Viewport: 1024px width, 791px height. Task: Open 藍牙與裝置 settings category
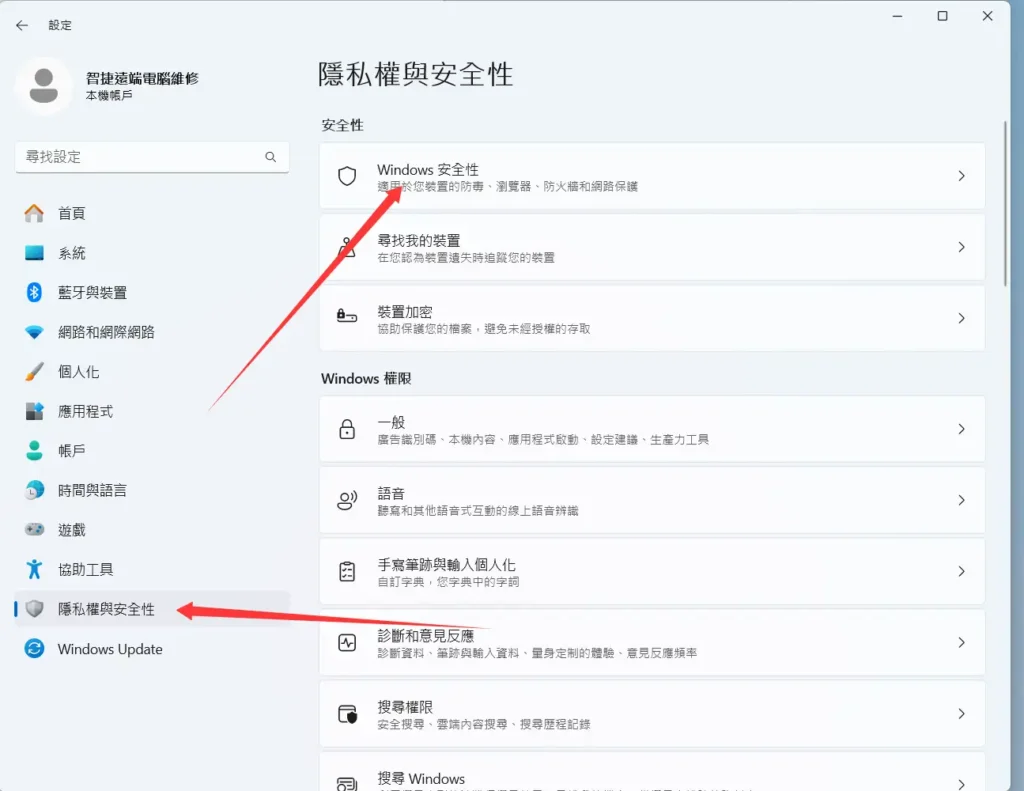tap(152, 292)
